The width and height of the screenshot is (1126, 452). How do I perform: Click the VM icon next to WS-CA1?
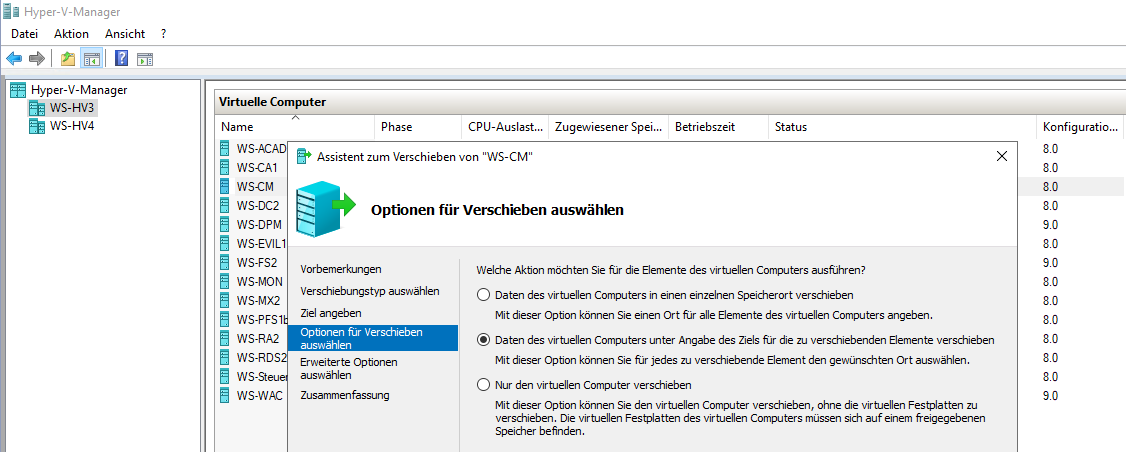225,167
